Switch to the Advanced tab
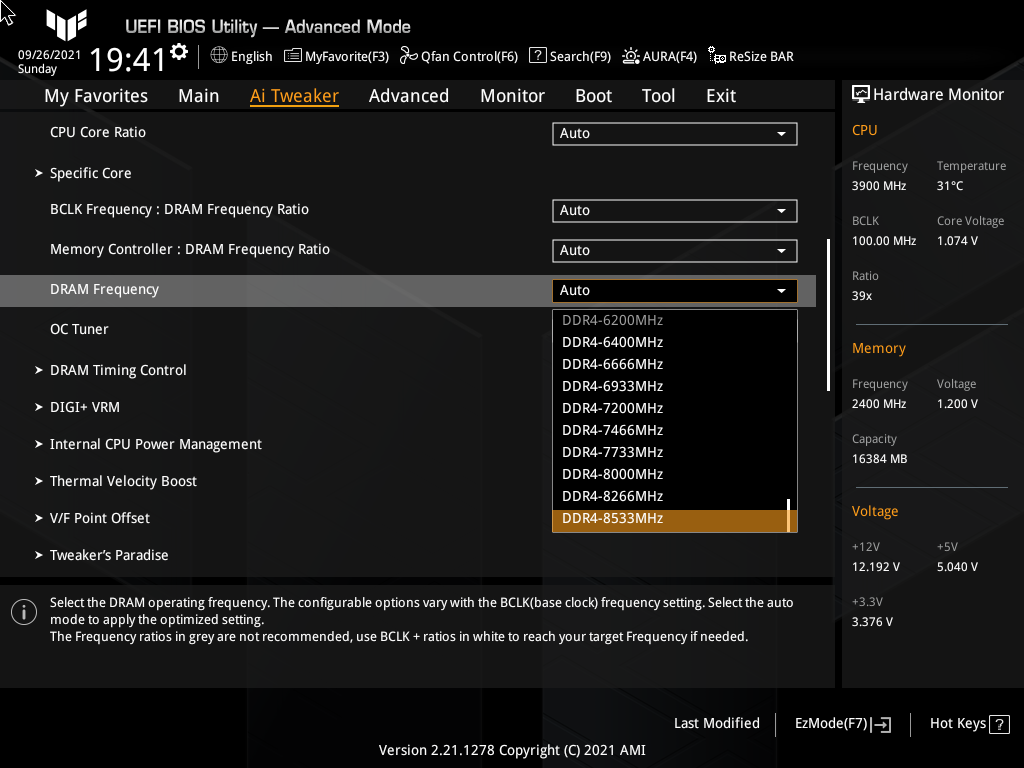 pyautogui.click(x=409, y=95)
